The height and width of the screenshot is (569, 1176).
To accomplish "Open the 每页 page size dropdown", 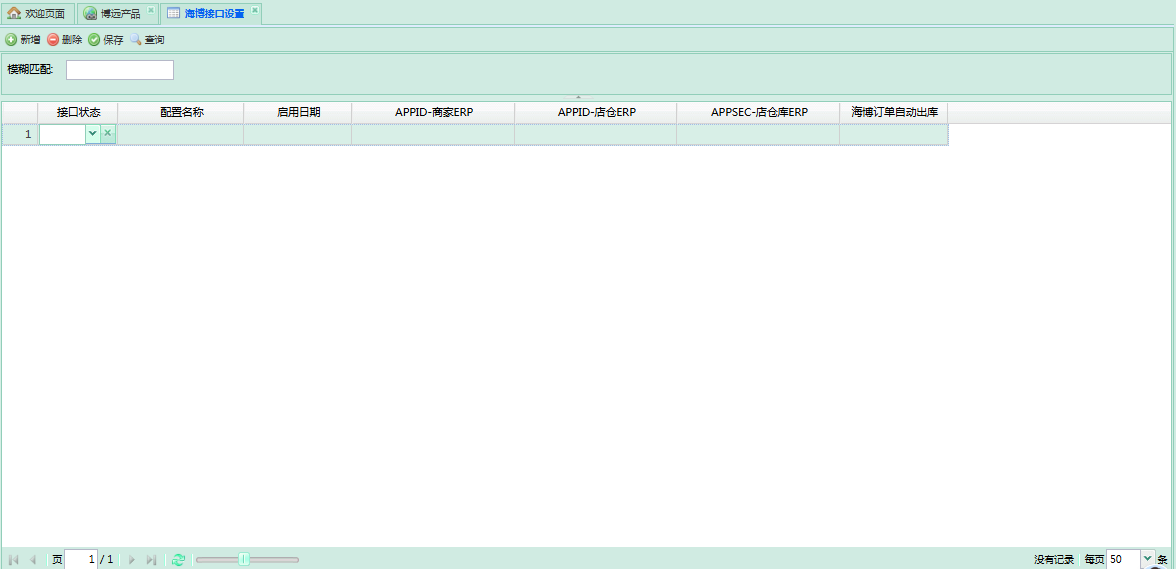I will click(x=1147, y=560).
